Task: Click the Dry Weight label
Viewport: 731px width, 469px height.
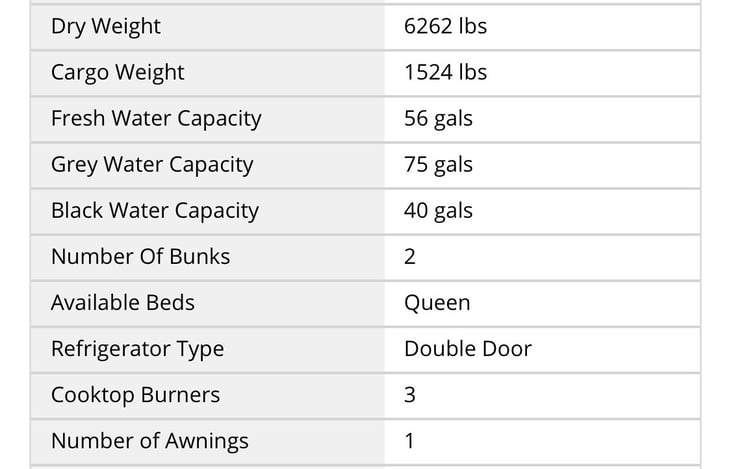Action: 106,27
